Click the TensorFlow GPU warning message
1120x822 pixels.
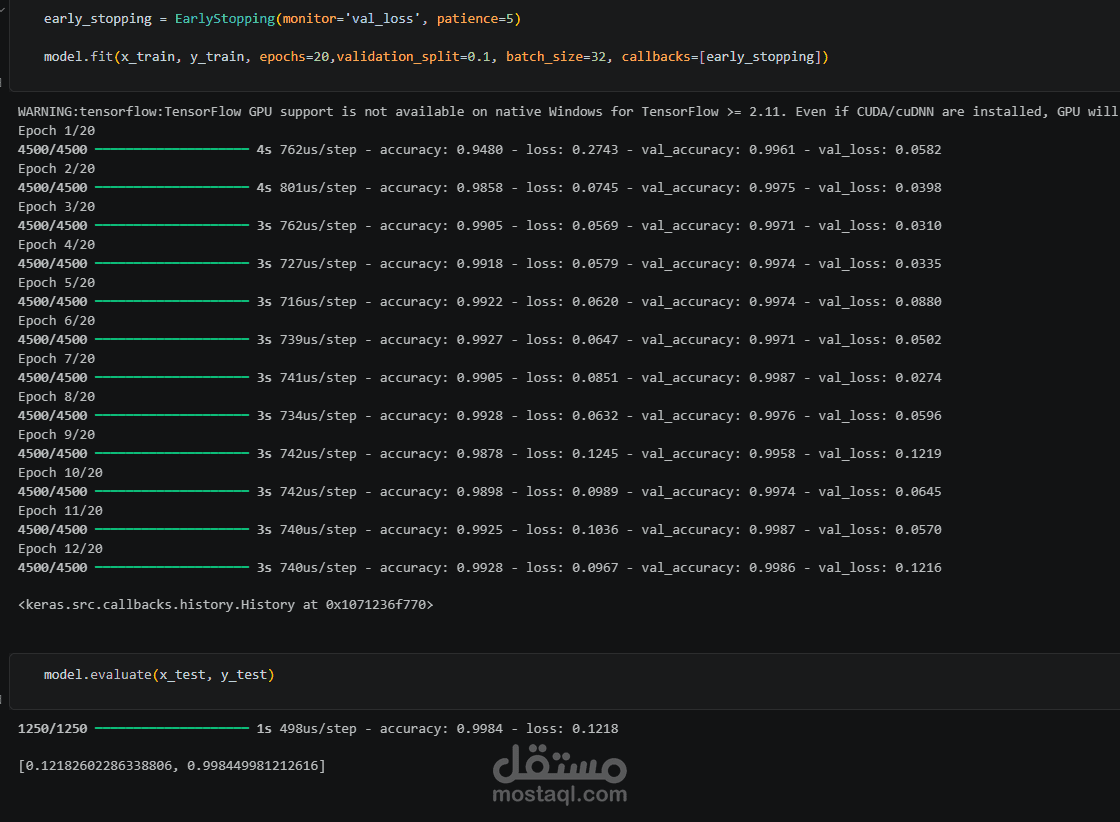click(x=568, y=111)
